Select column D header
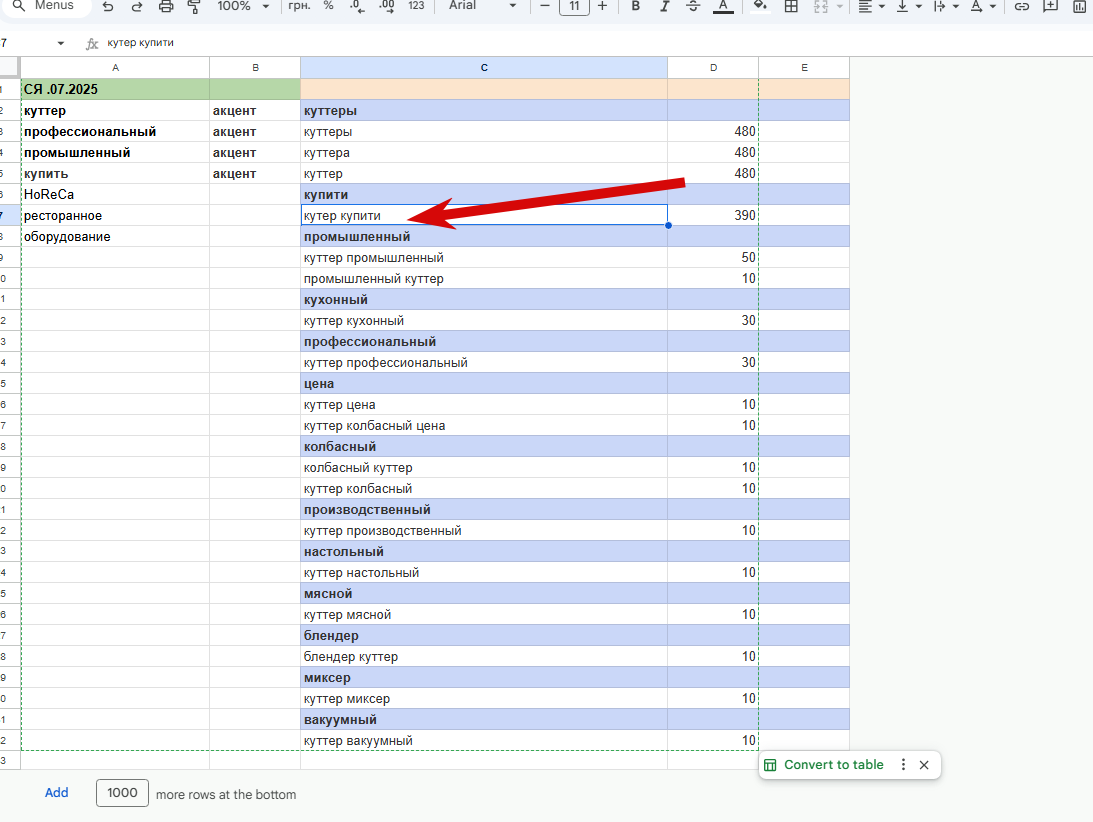Viewport: 1093px width, 822px height. tap(713, 68)
